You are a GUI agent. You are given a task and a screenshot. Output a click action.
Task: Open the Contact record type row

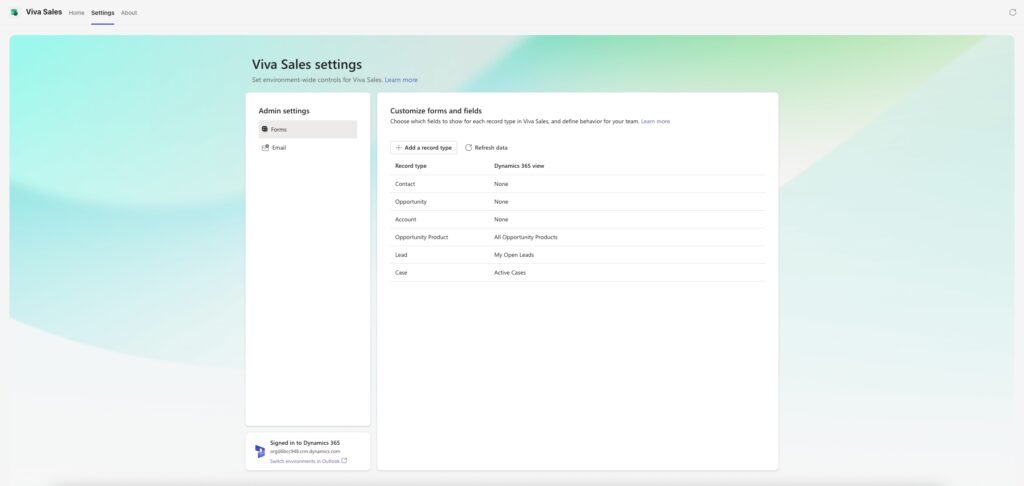point(405,184)
